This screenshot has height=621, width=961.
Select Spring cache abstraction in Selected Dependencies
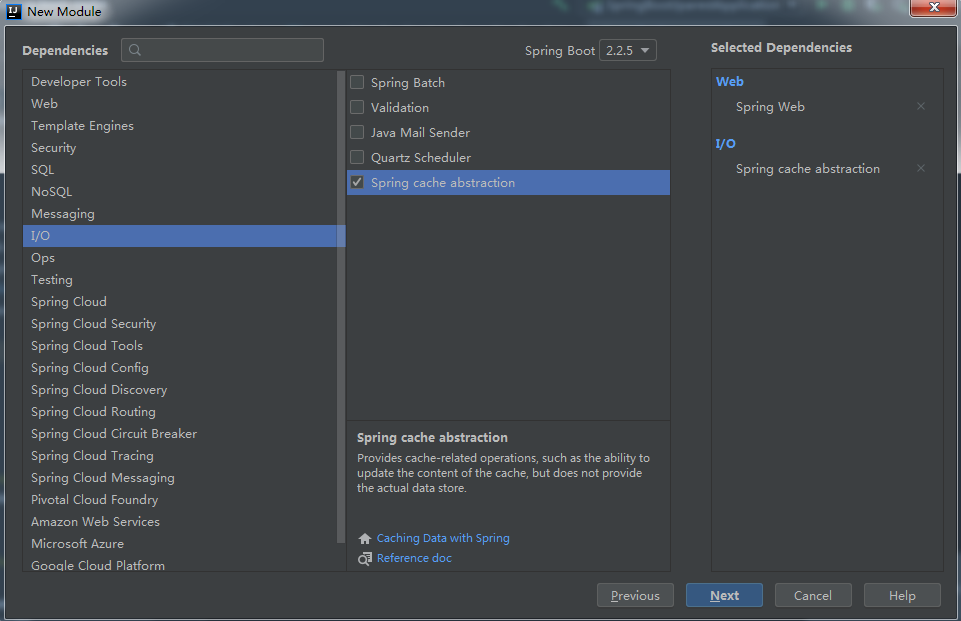(x=808, y=169)
